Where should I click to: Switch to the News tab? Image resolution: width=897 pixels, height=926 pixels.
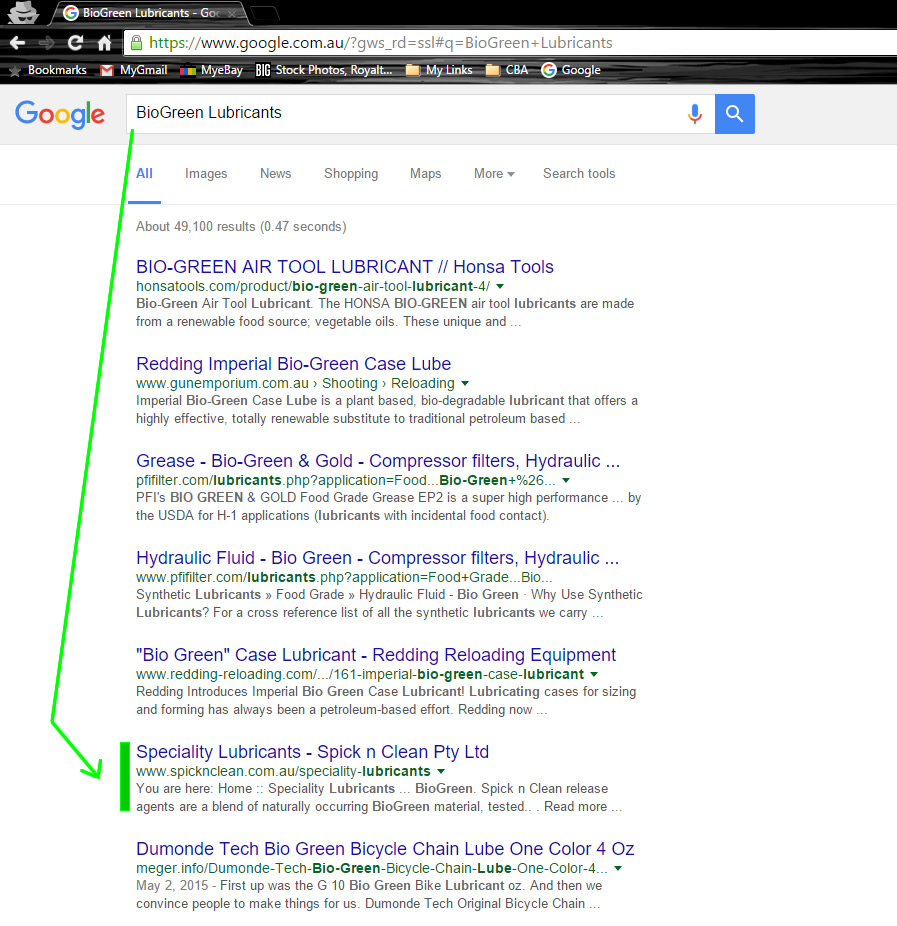click(276, 174)
